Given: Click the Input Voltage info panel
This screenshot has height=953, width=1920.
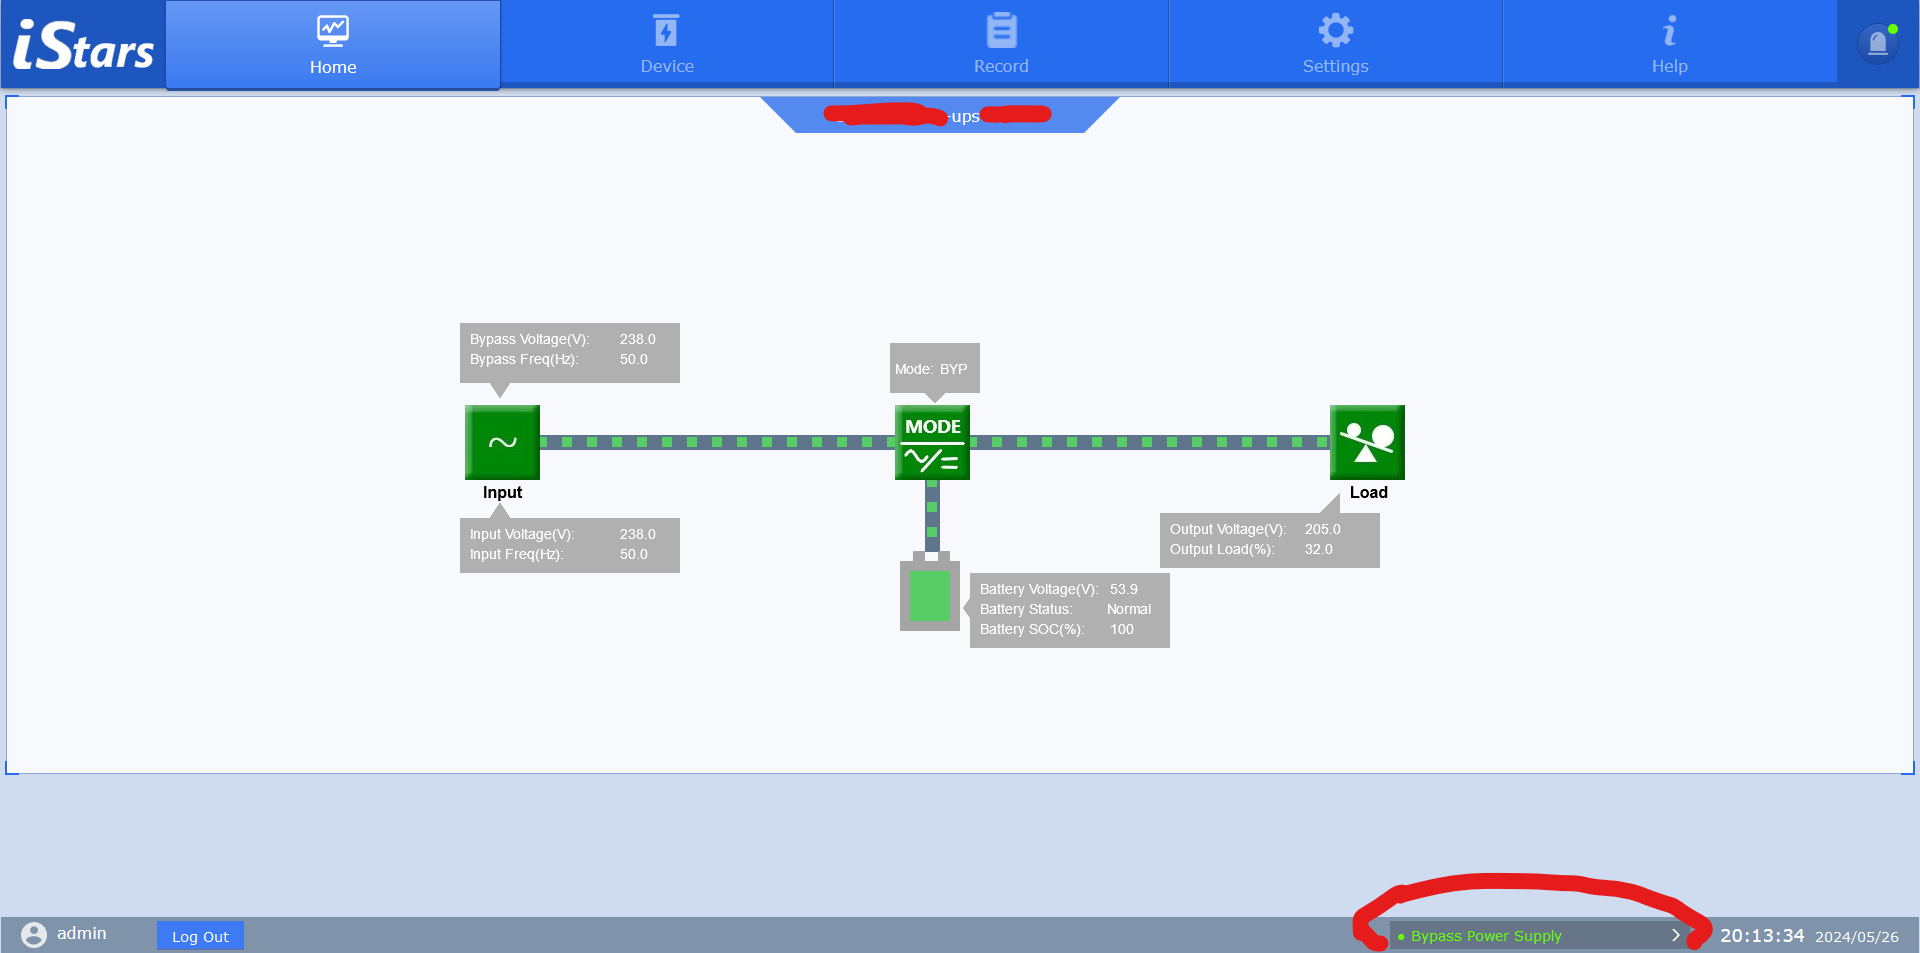Looking at the screenshot, I should (569, 545).
